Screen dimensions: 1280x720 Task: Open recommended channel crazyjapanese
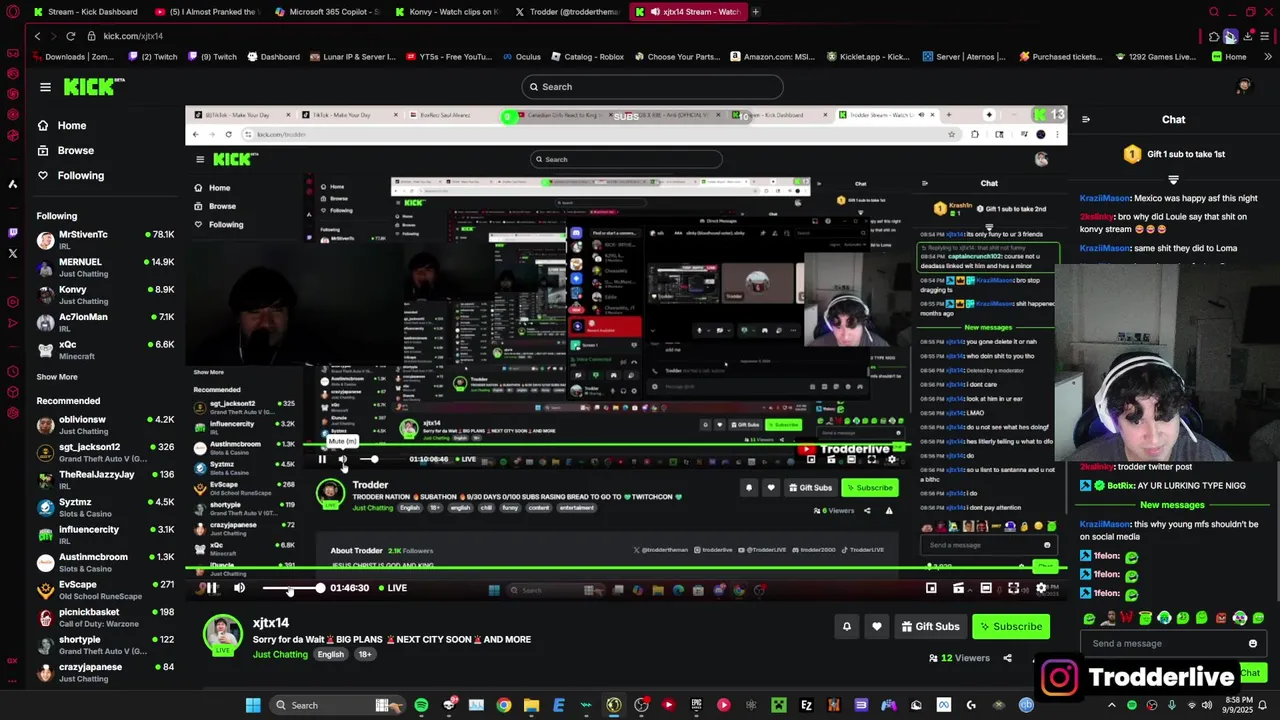point(105,672)
